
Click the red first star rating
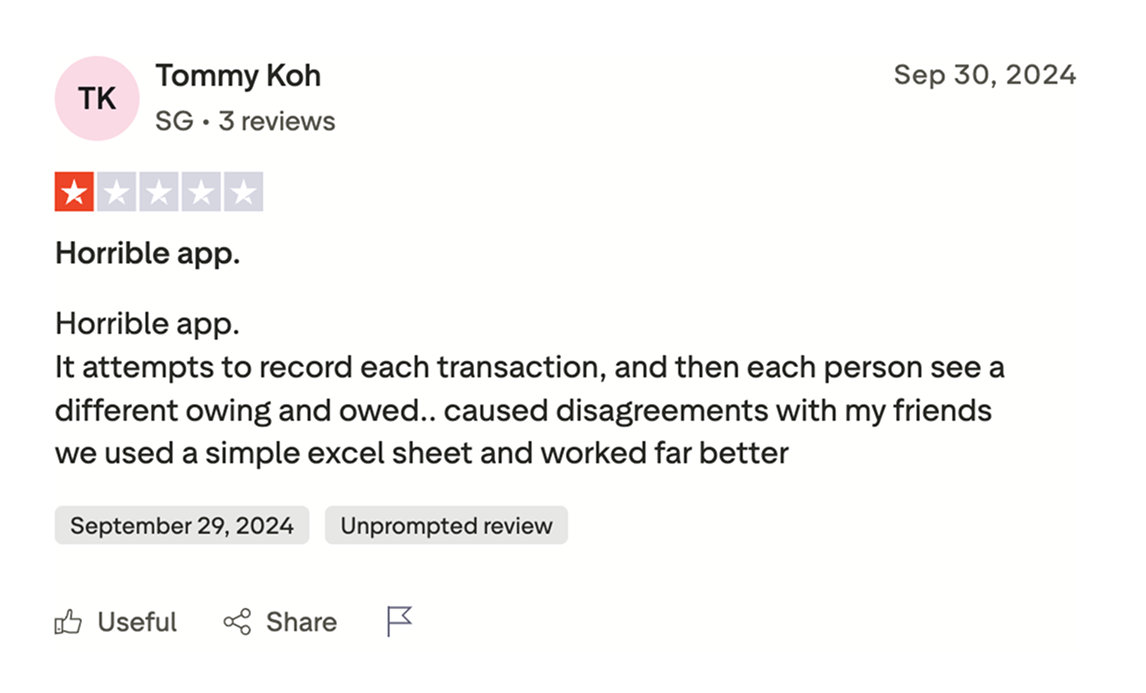[74, 192]
